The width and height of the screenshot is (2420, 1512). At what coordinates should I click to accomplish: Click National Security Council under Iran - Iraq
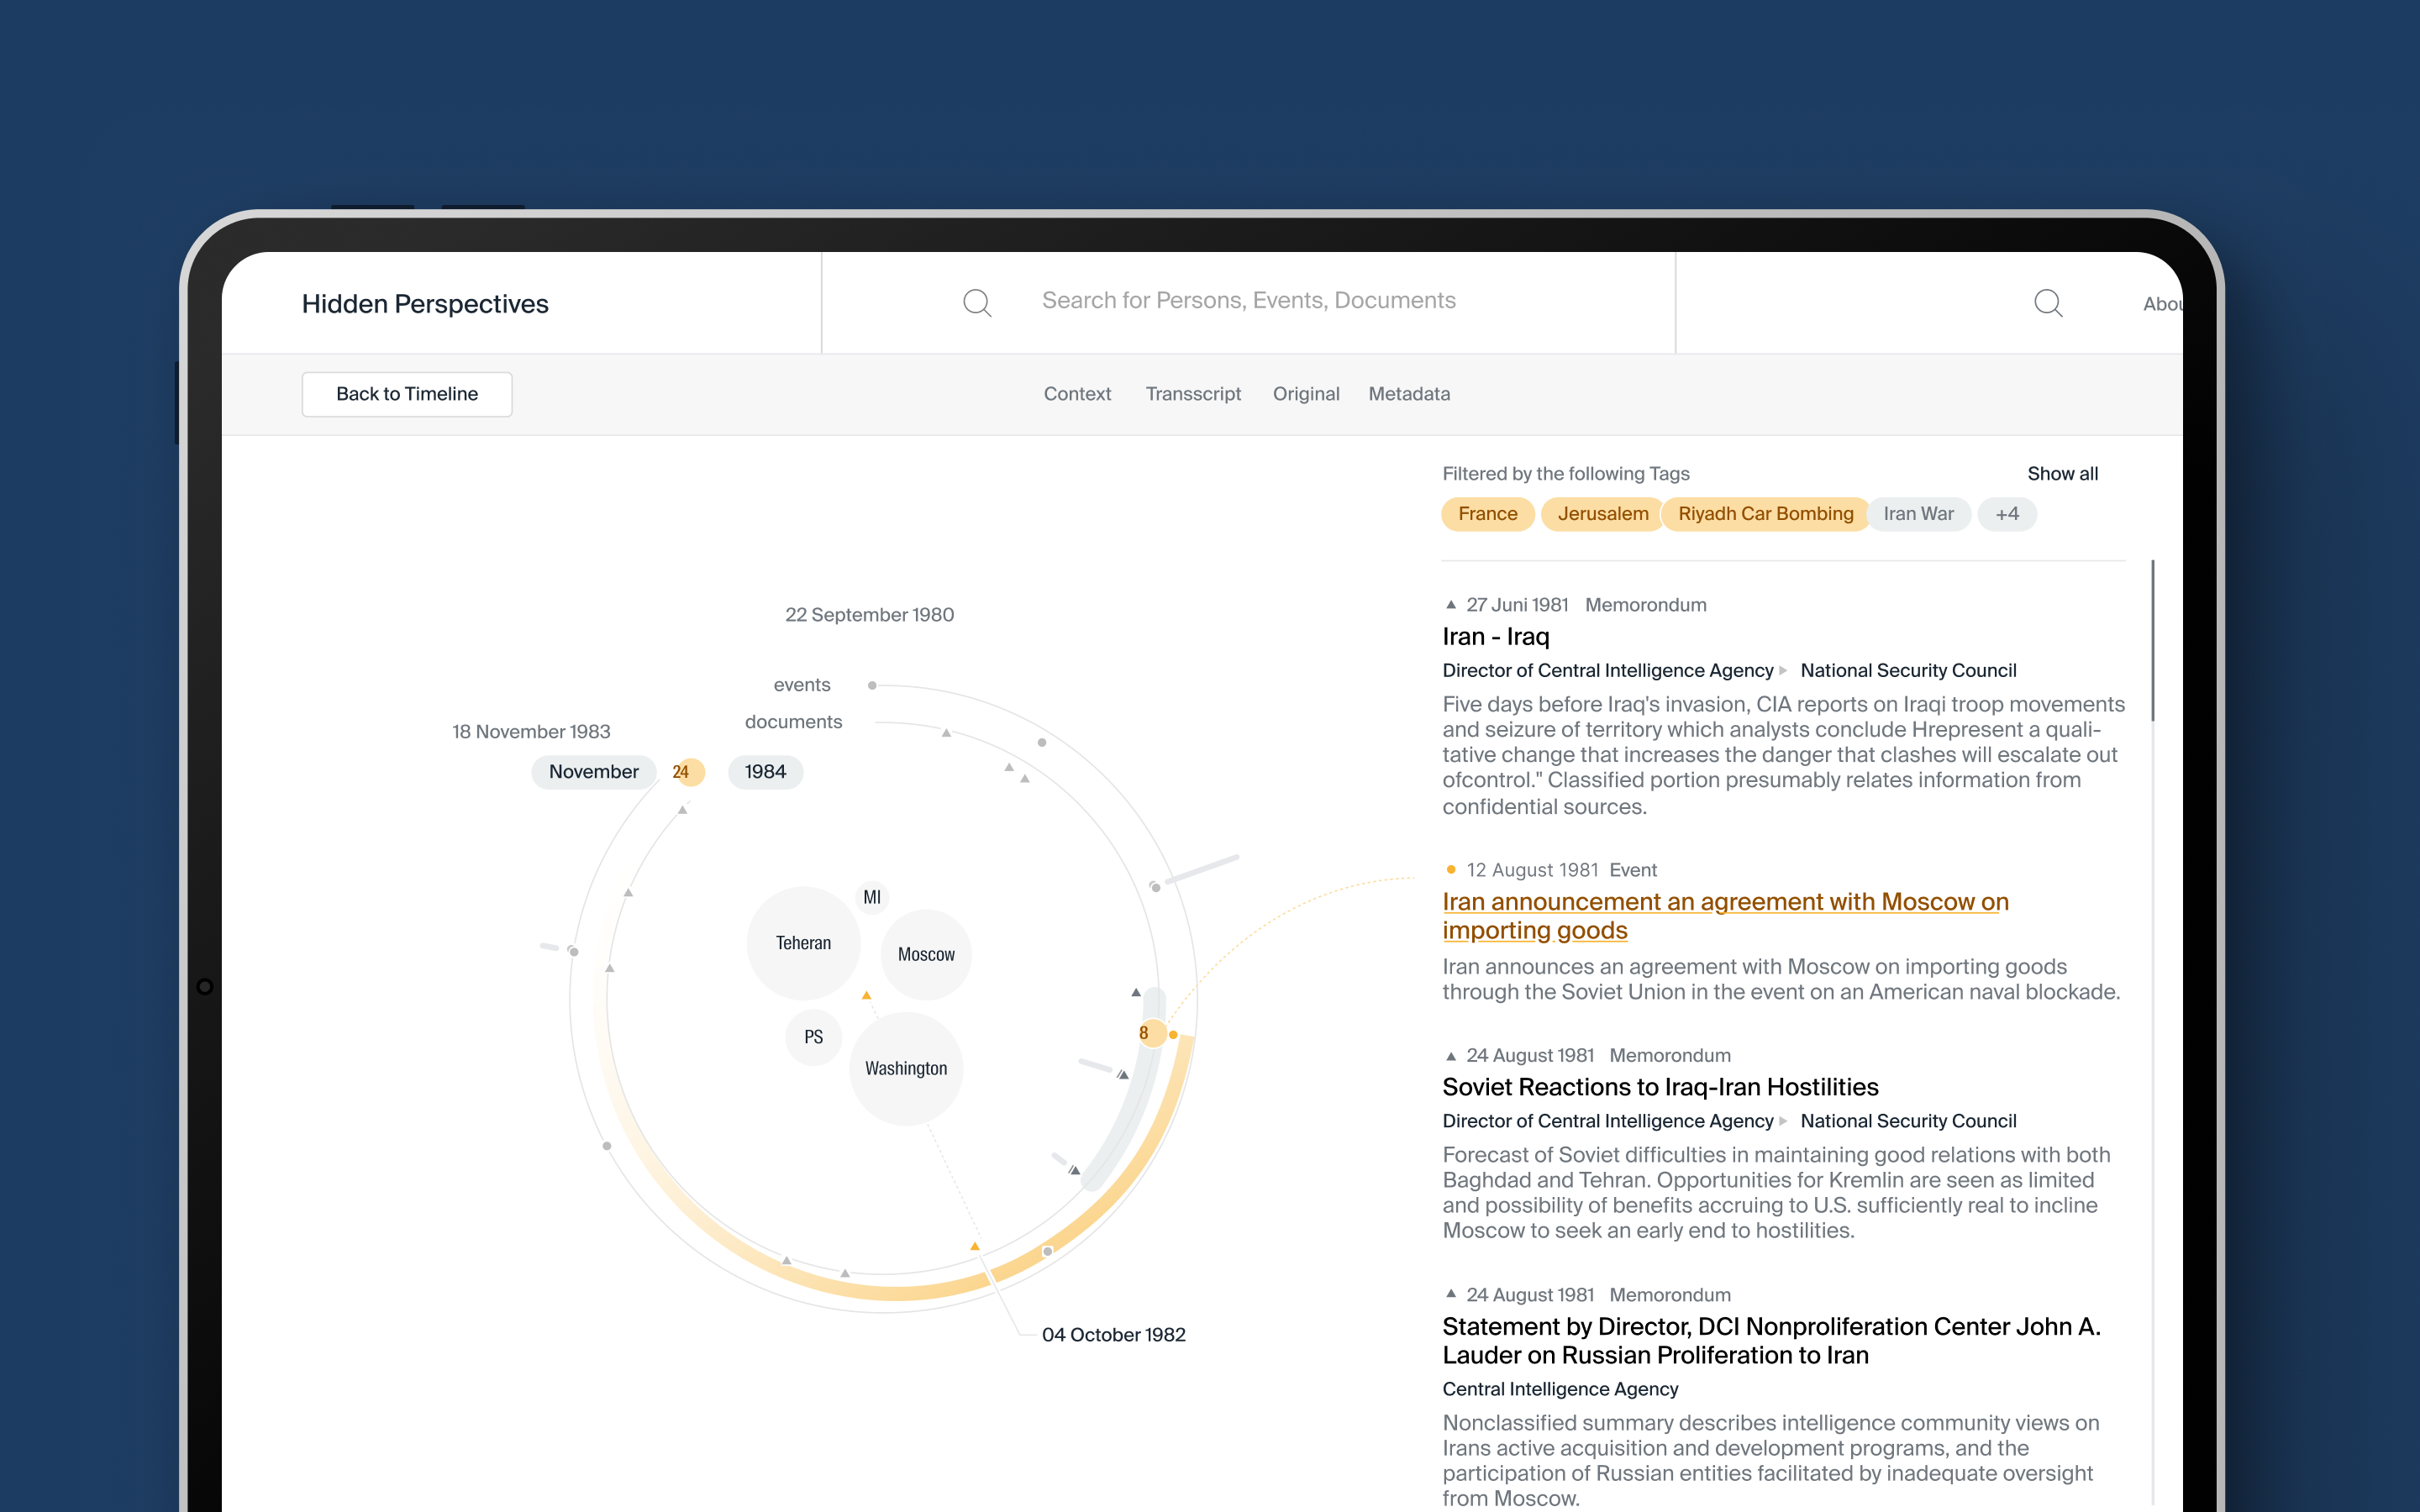pos(1908,671)
